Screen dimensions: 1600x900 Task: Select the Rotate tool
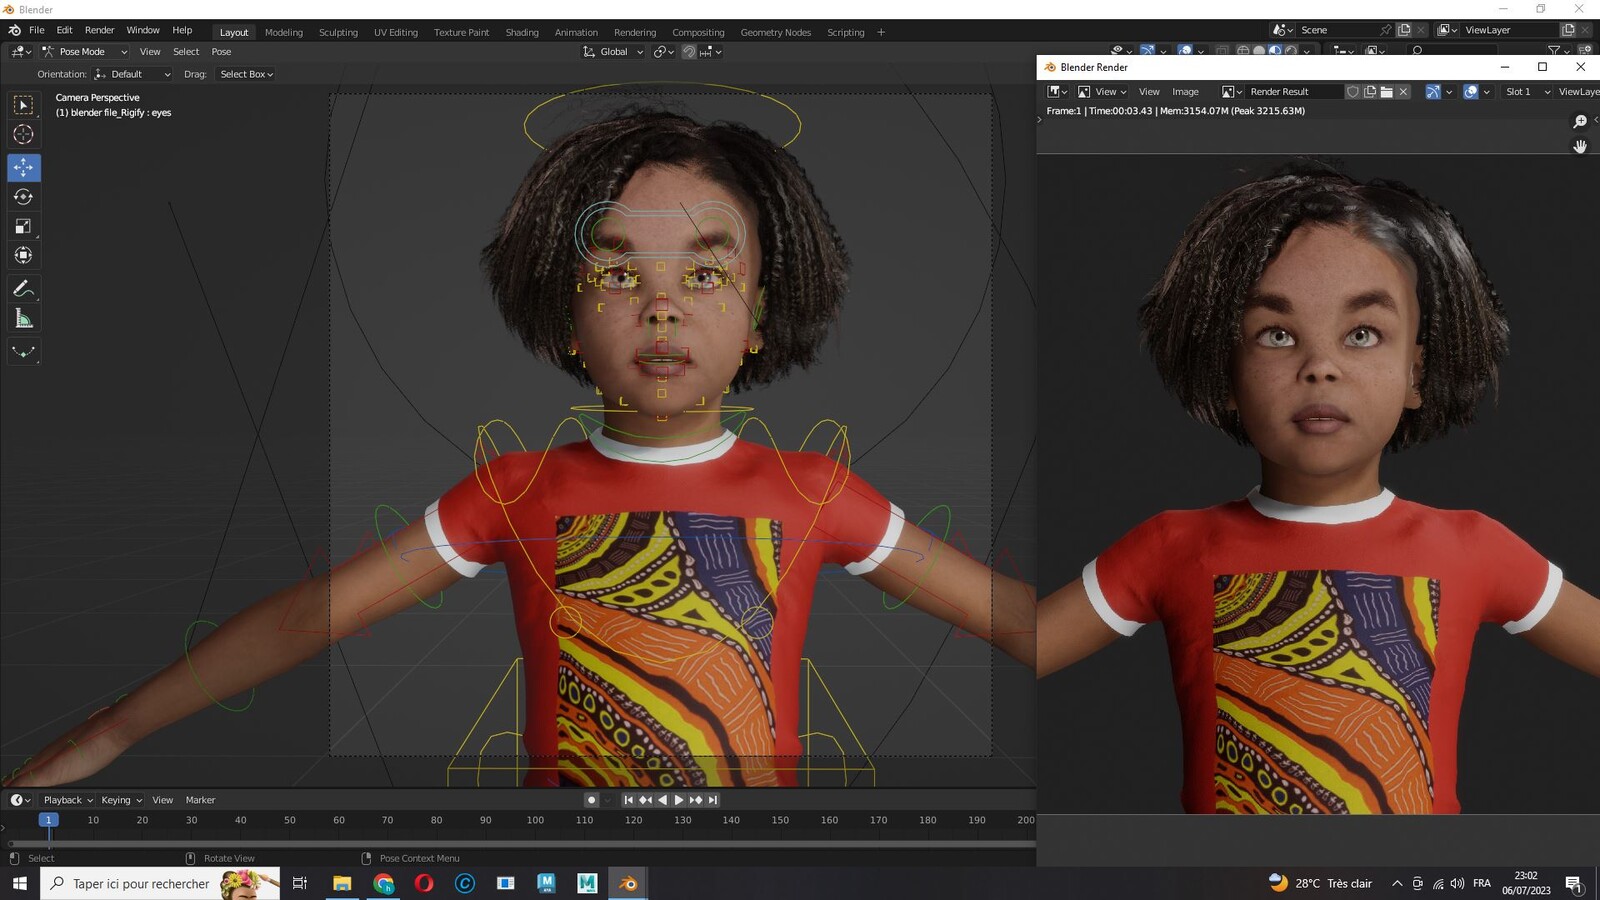pyautogui.click(x=24, y=197)
